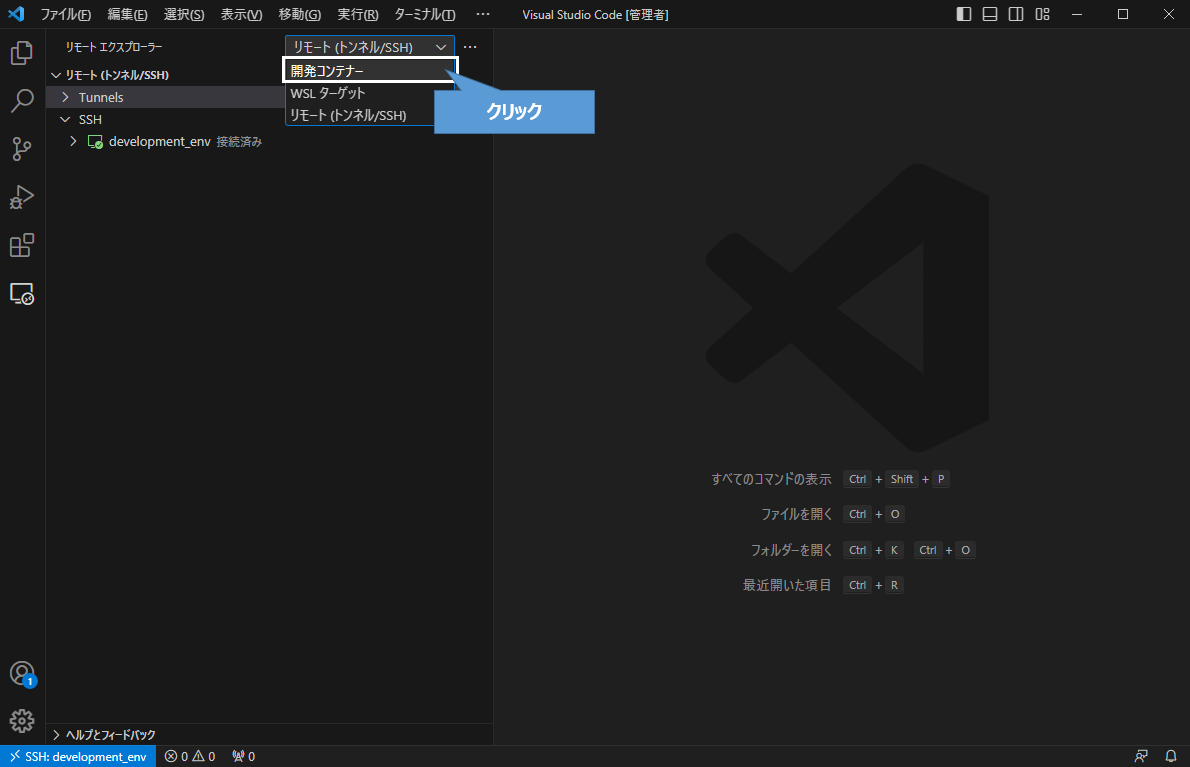This screenshot has height=767, width=1190.
Task: Open the Extensions view
Action: coord(22,245)
